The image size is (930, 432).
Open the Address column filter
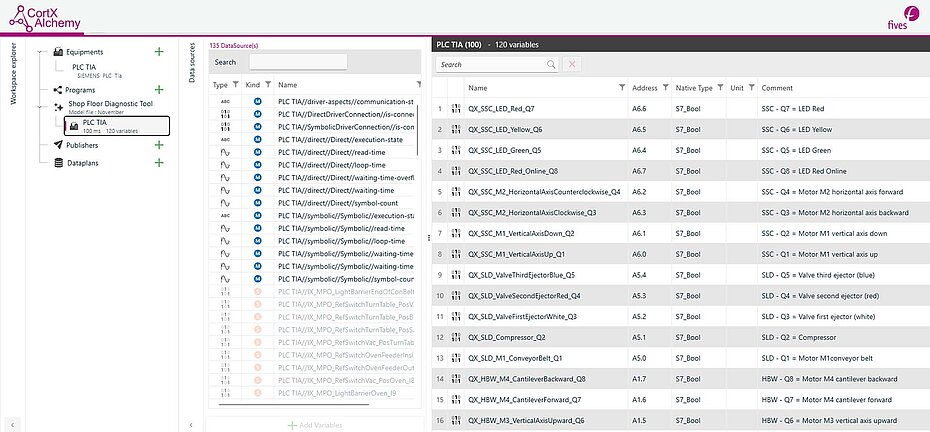click(x=666, y=88)
